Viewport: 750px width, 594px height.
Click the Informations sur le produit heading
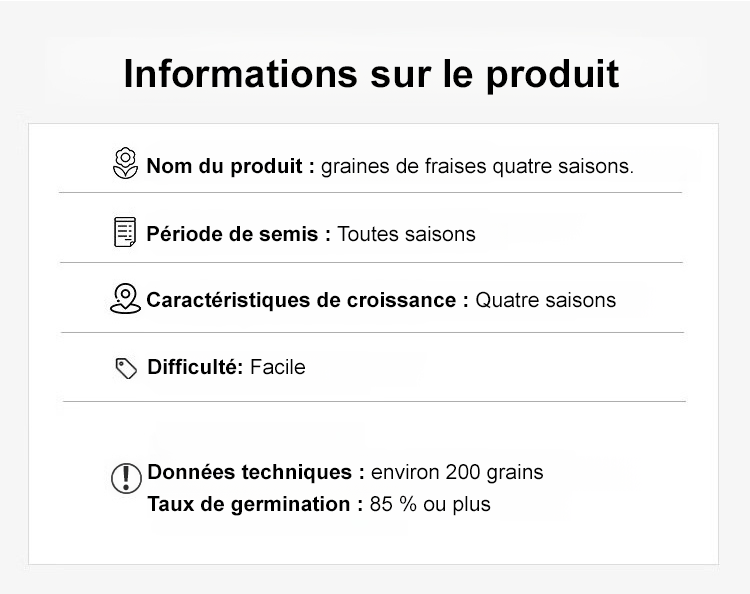pos(372,74)
